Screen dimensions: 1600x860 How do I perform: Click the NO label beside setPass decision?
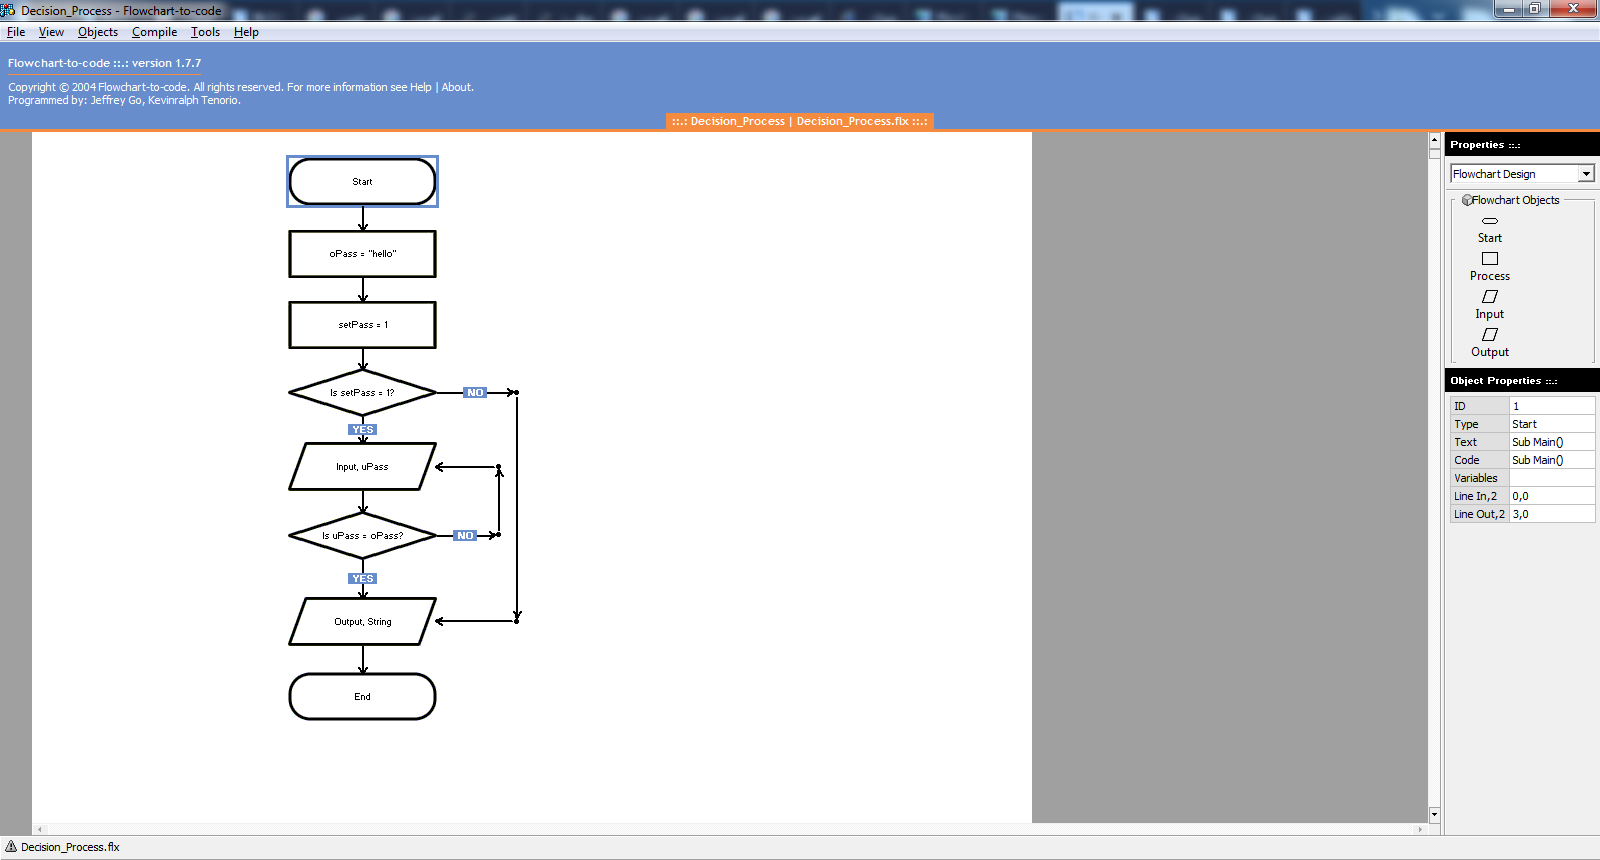point(475,393)
